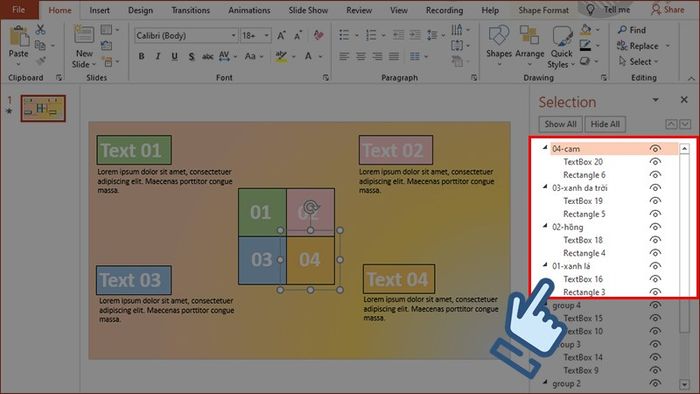Screen dimensions: 700x394
Task: Hide the 04-cam group with eye icon
Action: [x=655, y=149]
